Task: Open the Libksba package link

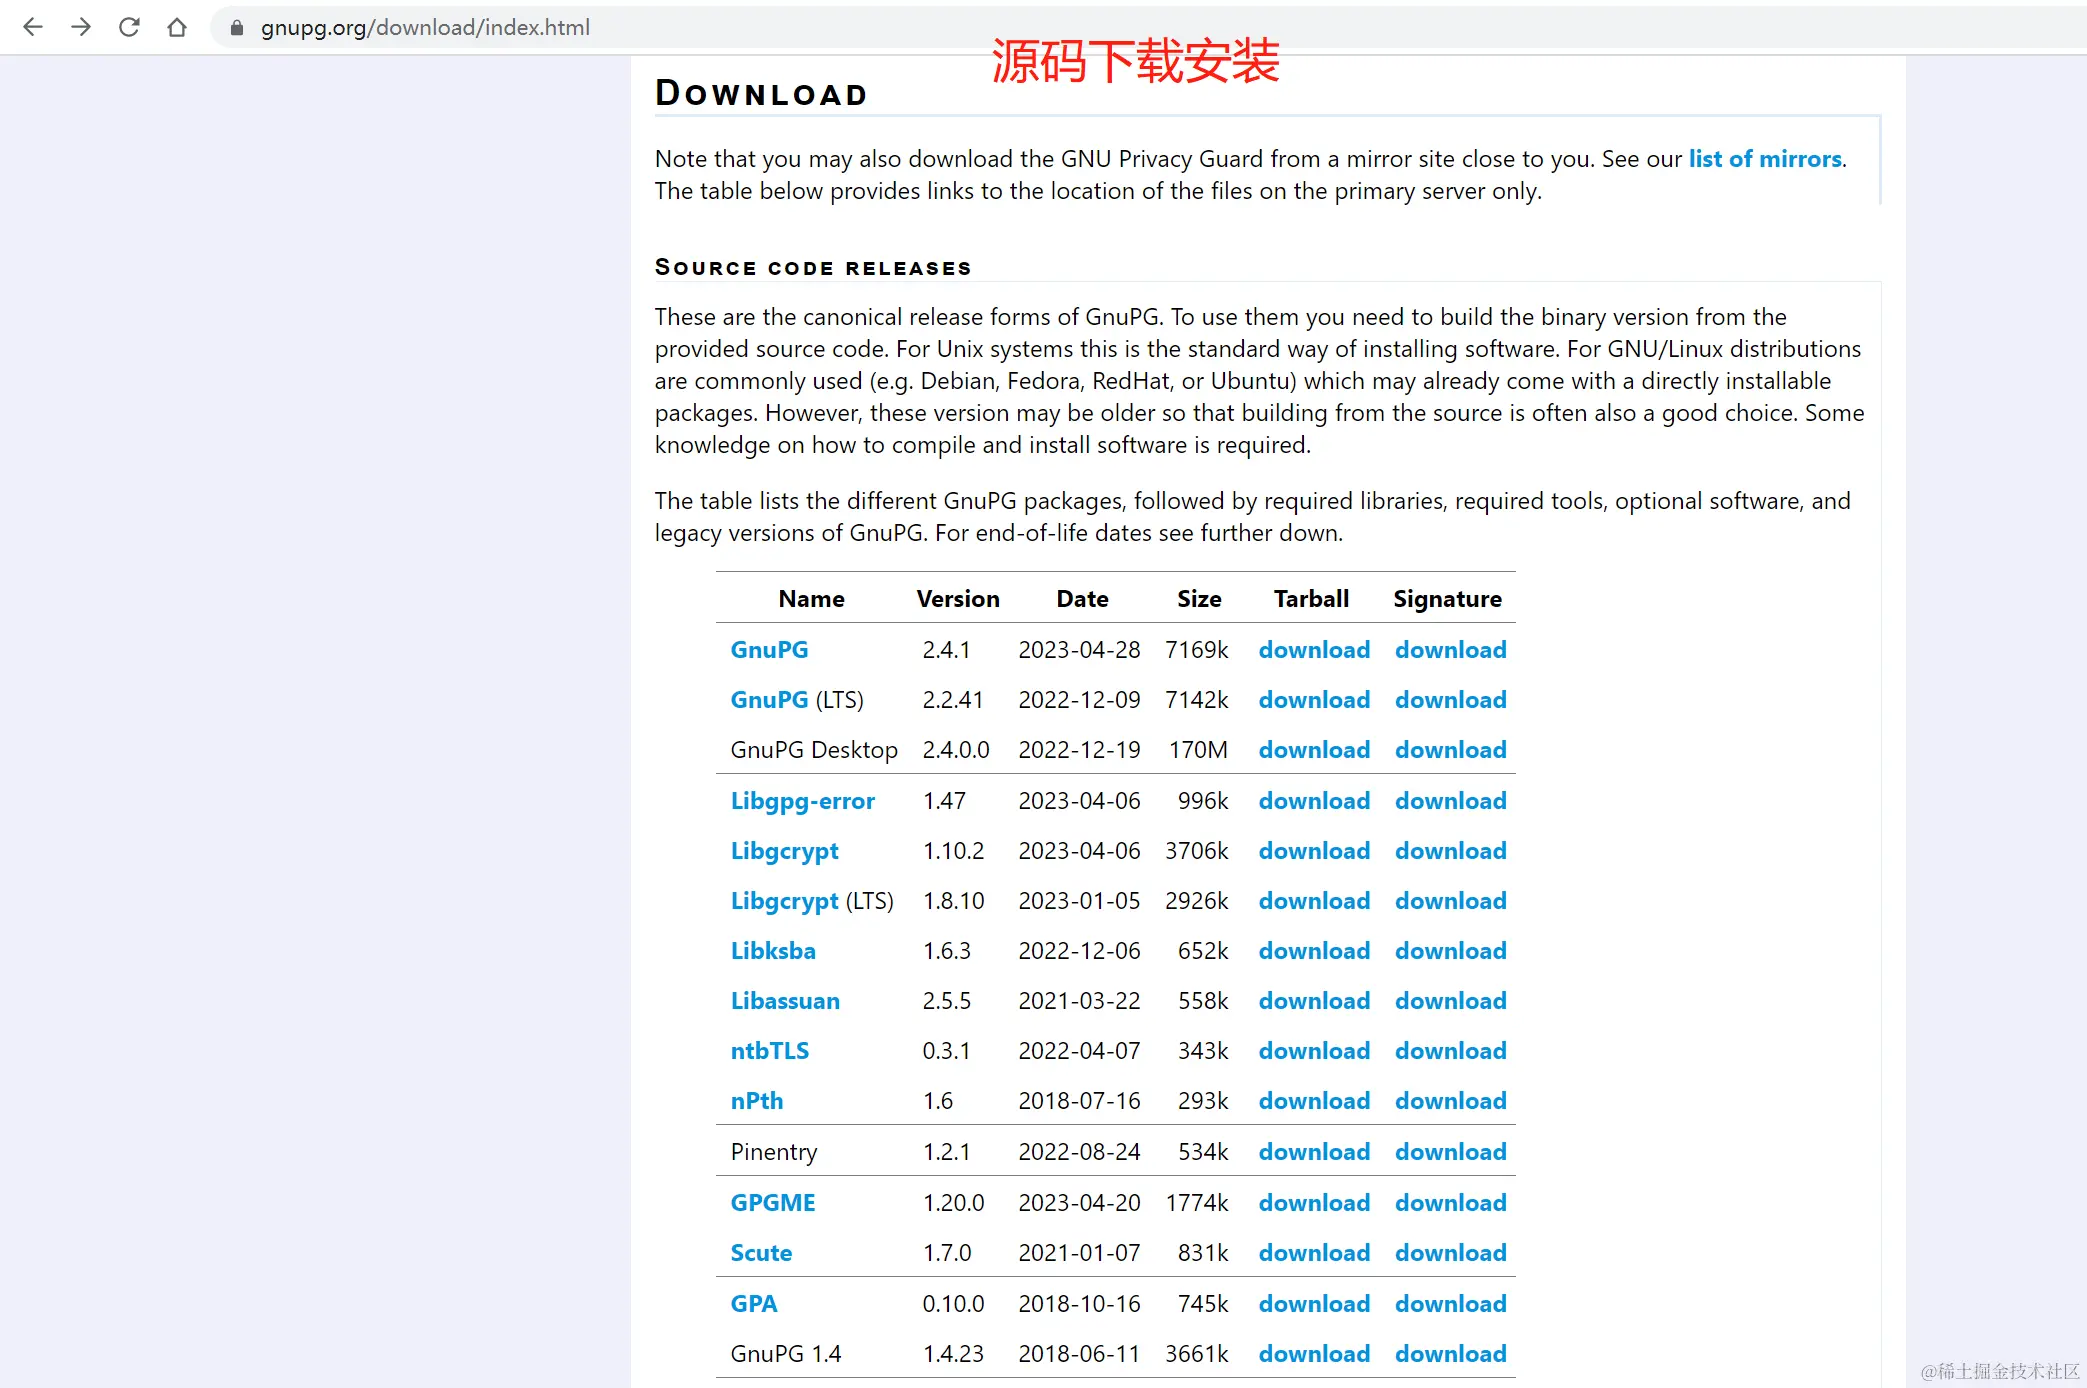Action: click(x=773, y=951)
